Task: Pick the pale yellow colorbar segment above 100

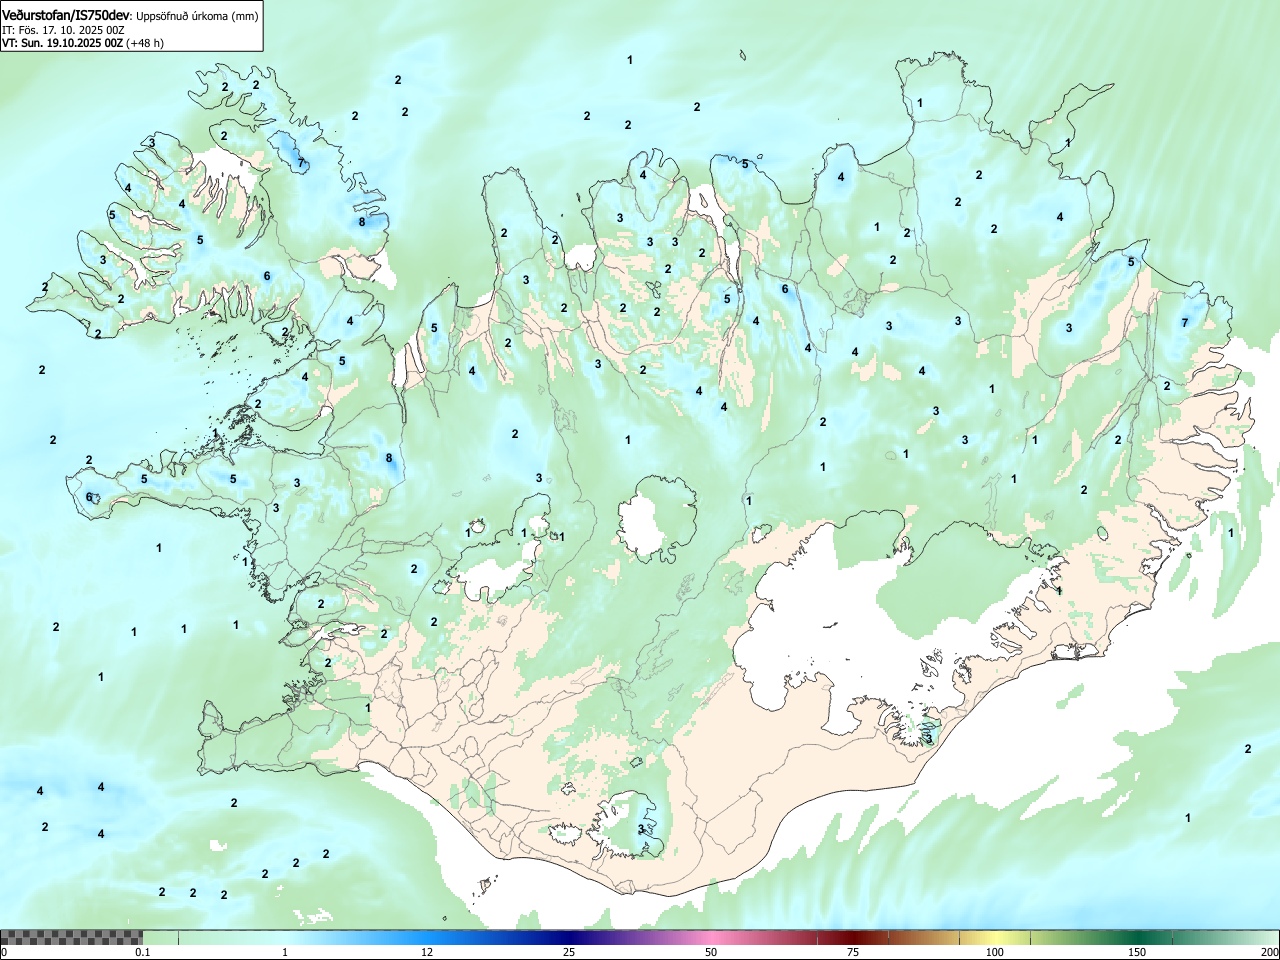Action: (x=995, y=937)
